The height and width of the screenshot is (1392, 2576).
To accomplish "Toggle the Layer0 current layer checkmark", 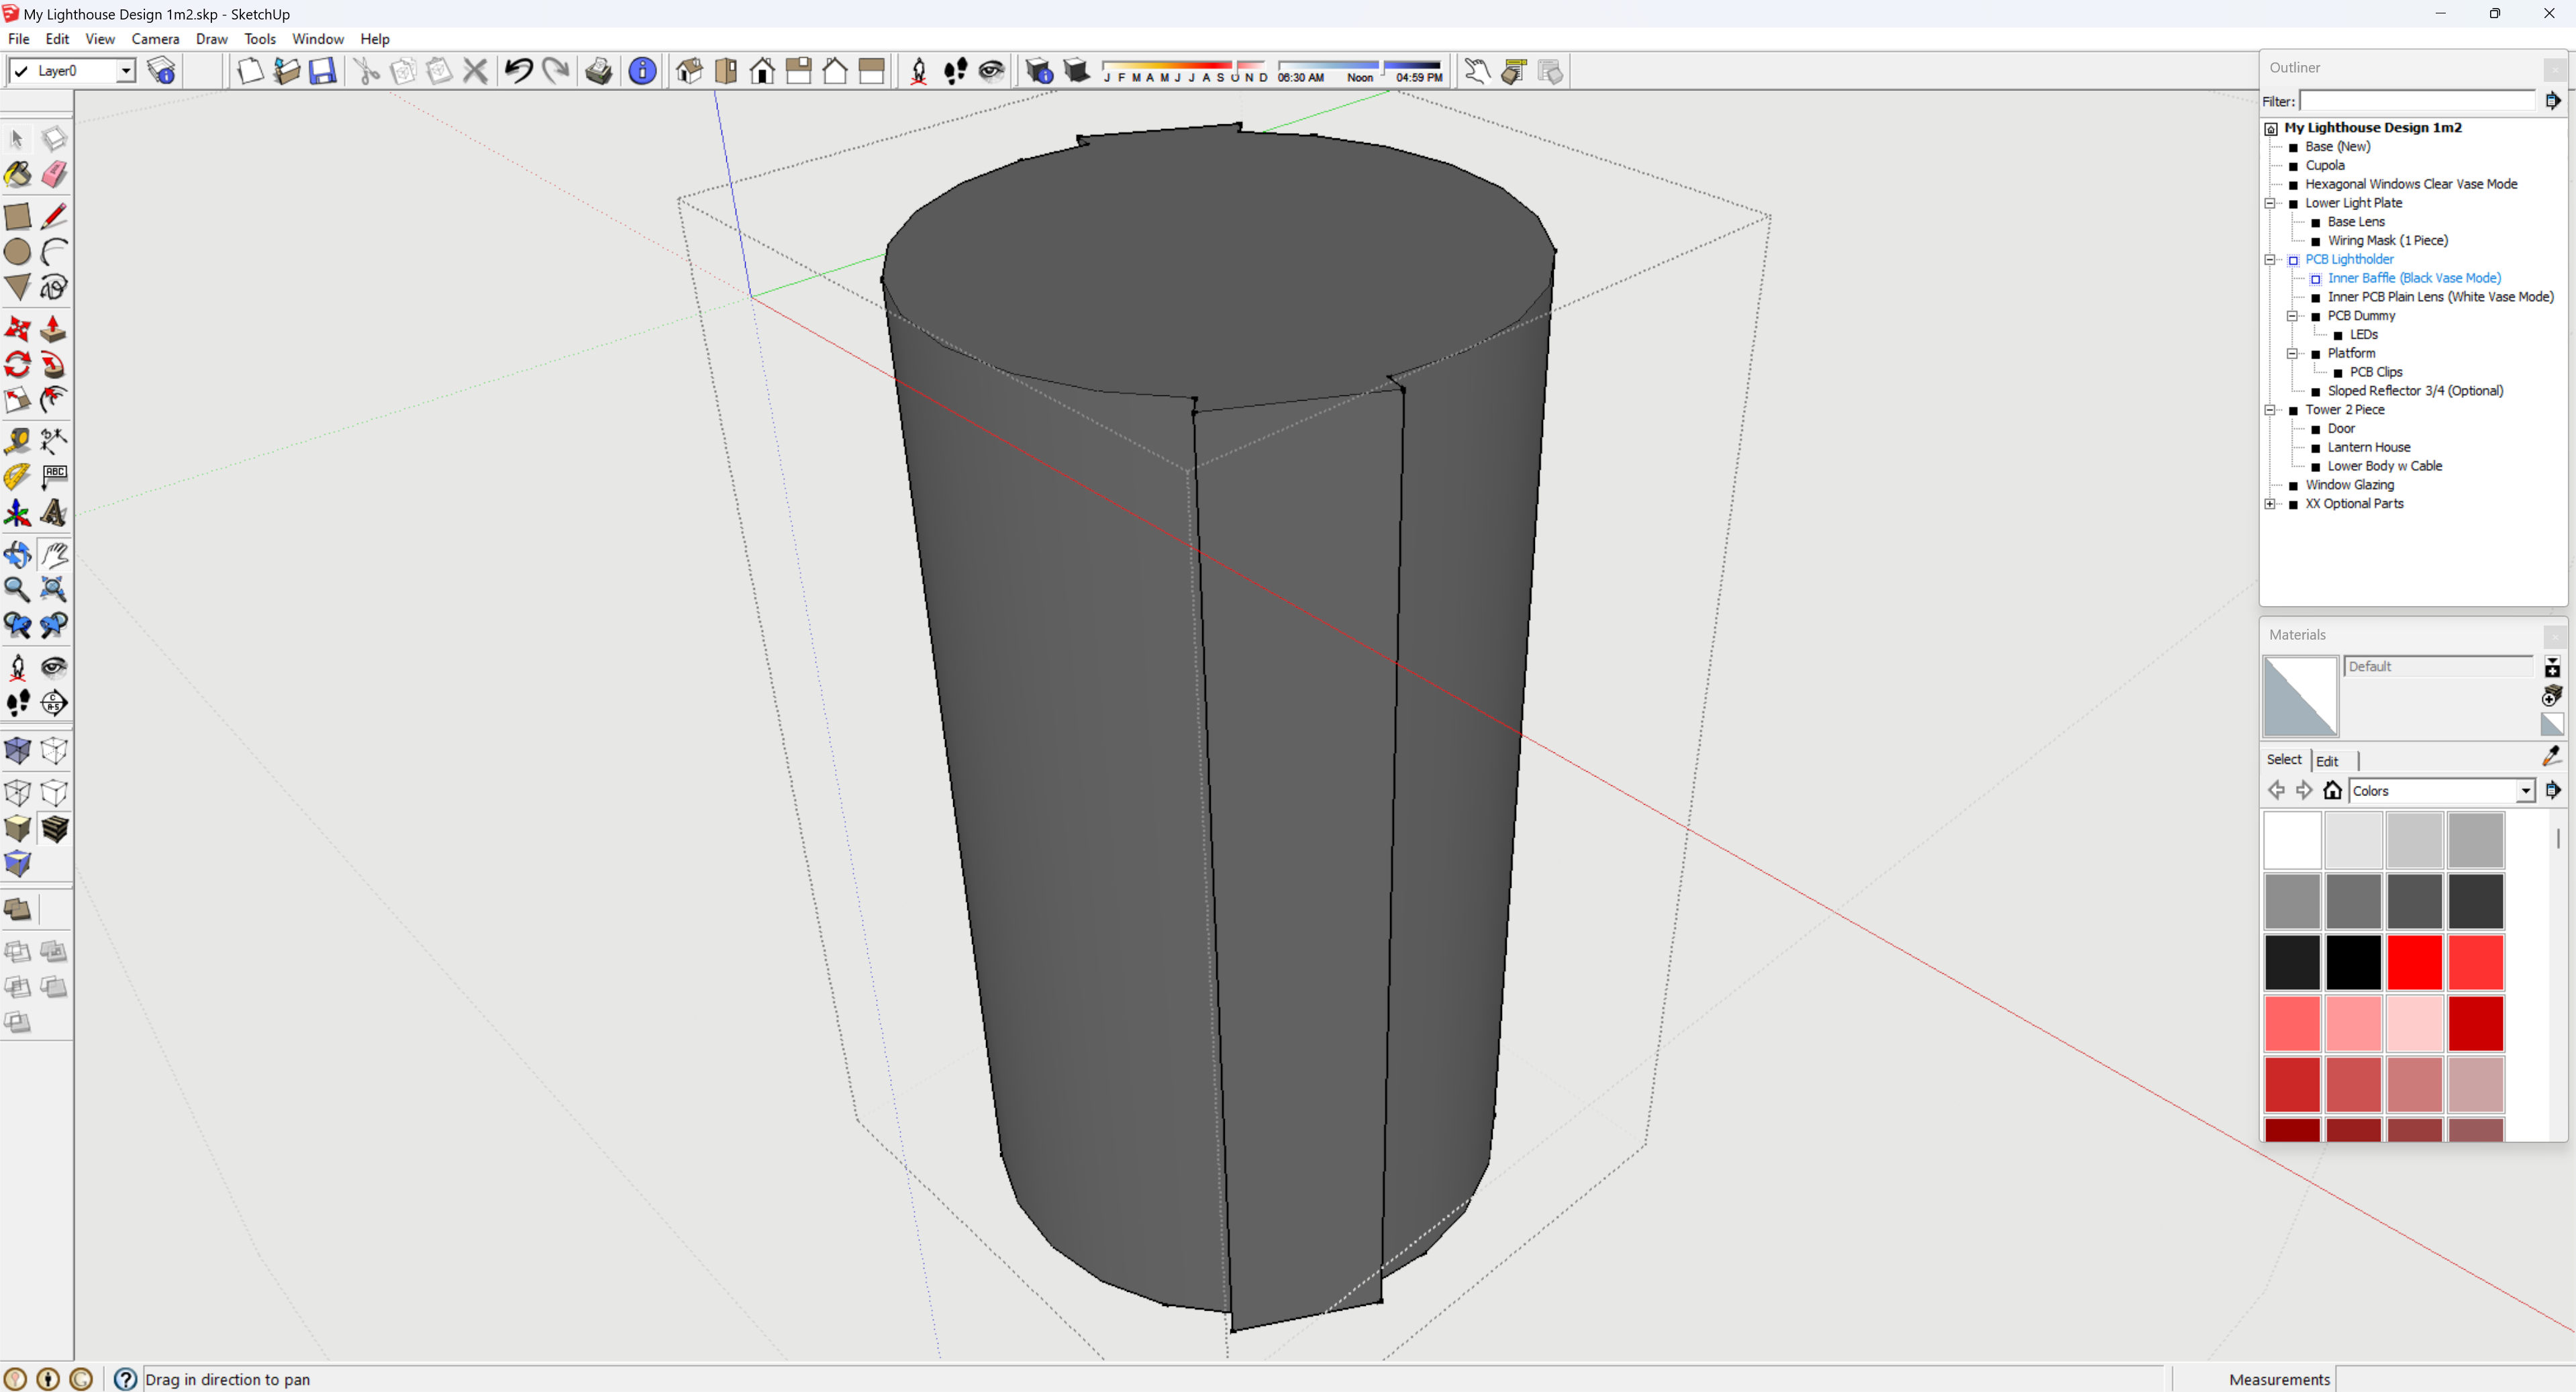I will [x=21, y=71].
